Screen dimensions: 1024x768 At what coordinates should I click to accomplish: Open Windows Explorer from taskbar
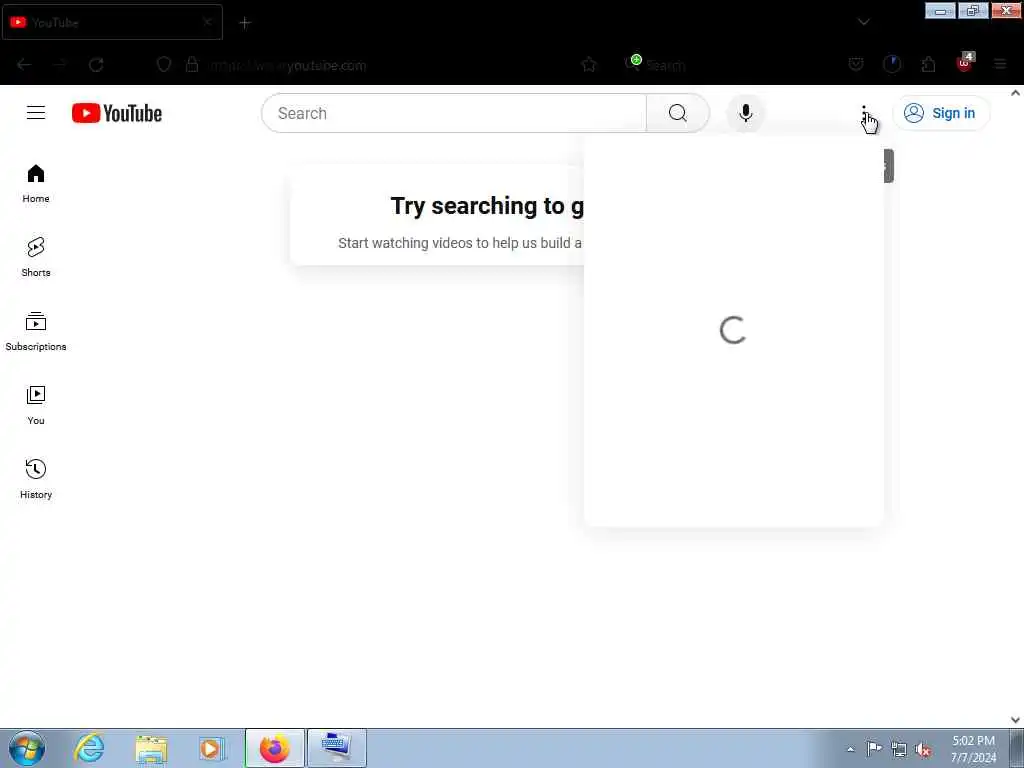pyautogui.click(x=152, y=748)
